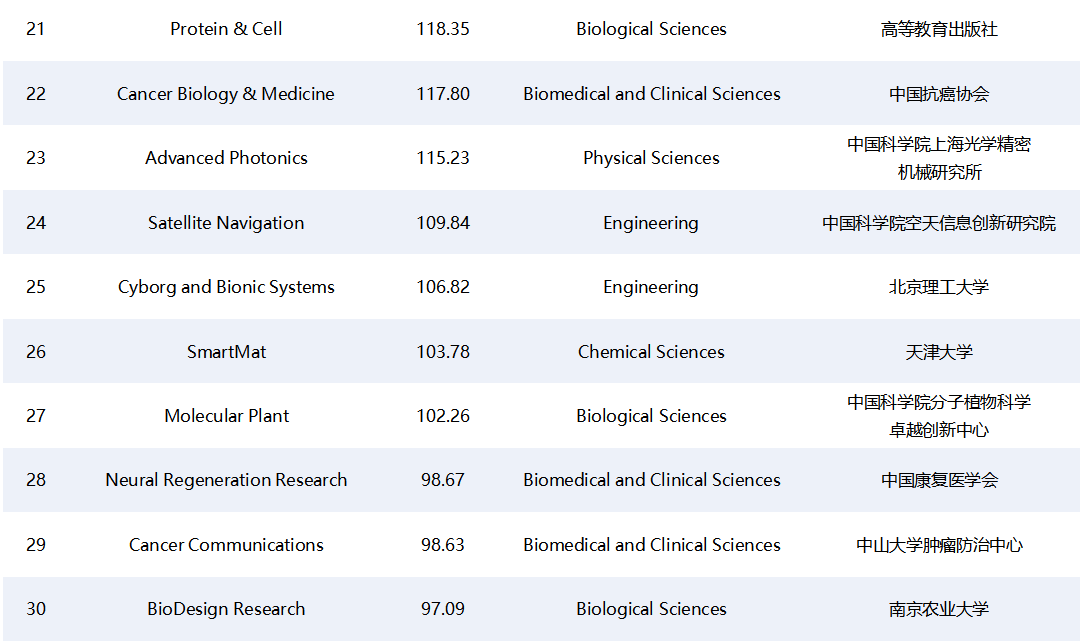The height and width of the screenshot is (643, 1080).
Task: Open Neural Regeneration Research entry
Action: [226, 480]
